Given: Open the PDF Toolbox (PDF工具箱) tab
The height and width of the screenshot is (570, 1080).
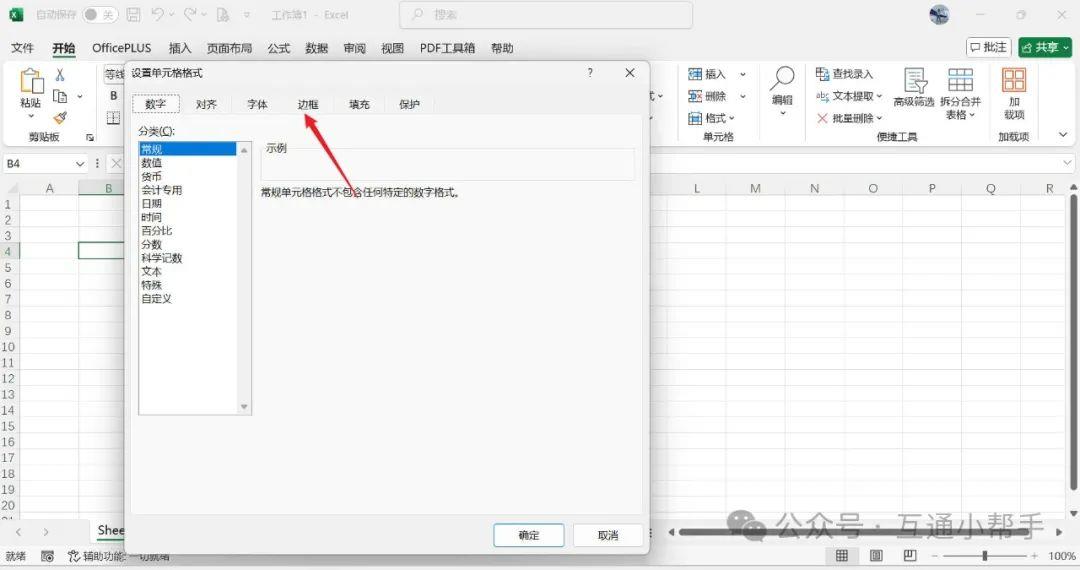Looking at the screenshot, I should [447, 48].
